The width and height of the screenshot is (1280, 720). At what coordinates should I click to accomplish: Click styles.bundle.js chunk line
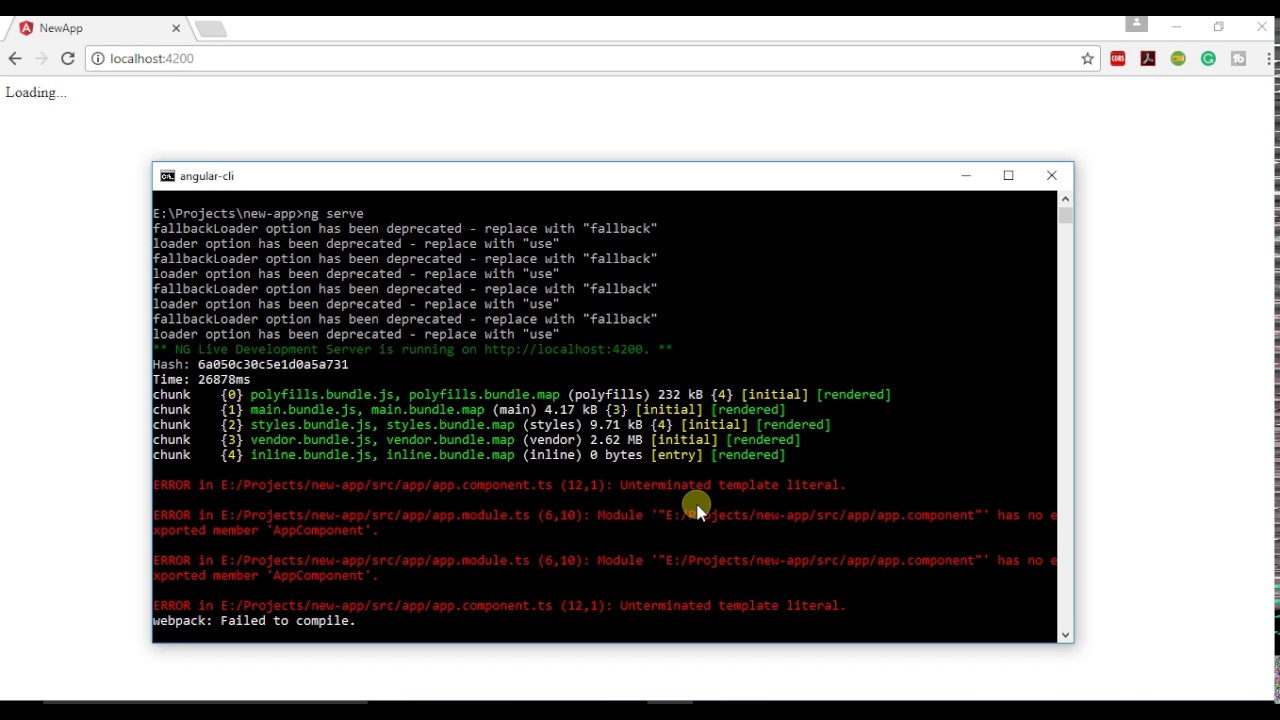491,425
